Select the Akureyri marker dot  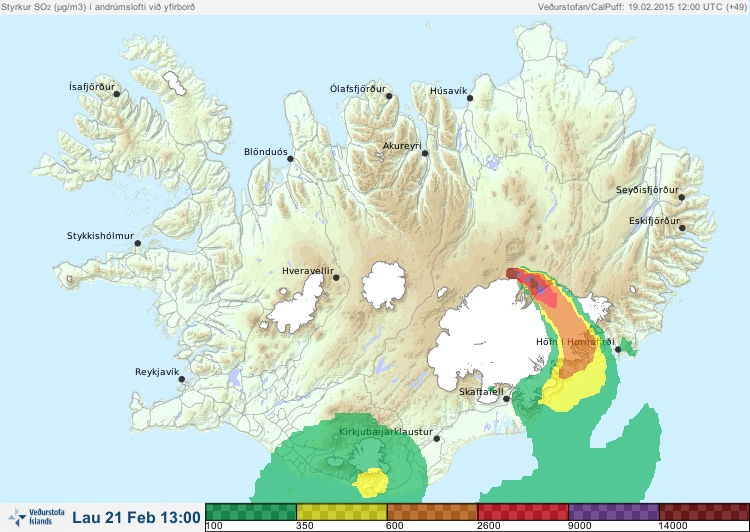point(425,153)
